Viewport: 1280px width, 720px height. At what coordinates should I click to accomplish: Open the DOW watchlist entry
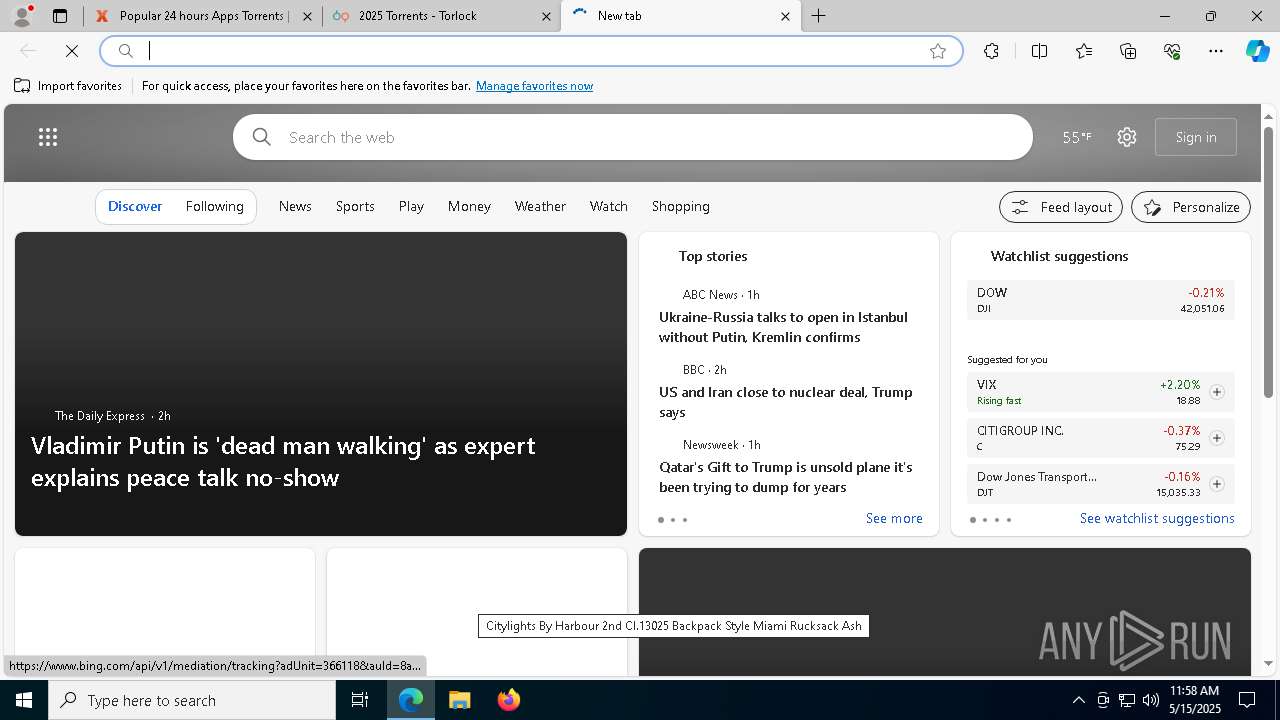(x=1100, y=300)
